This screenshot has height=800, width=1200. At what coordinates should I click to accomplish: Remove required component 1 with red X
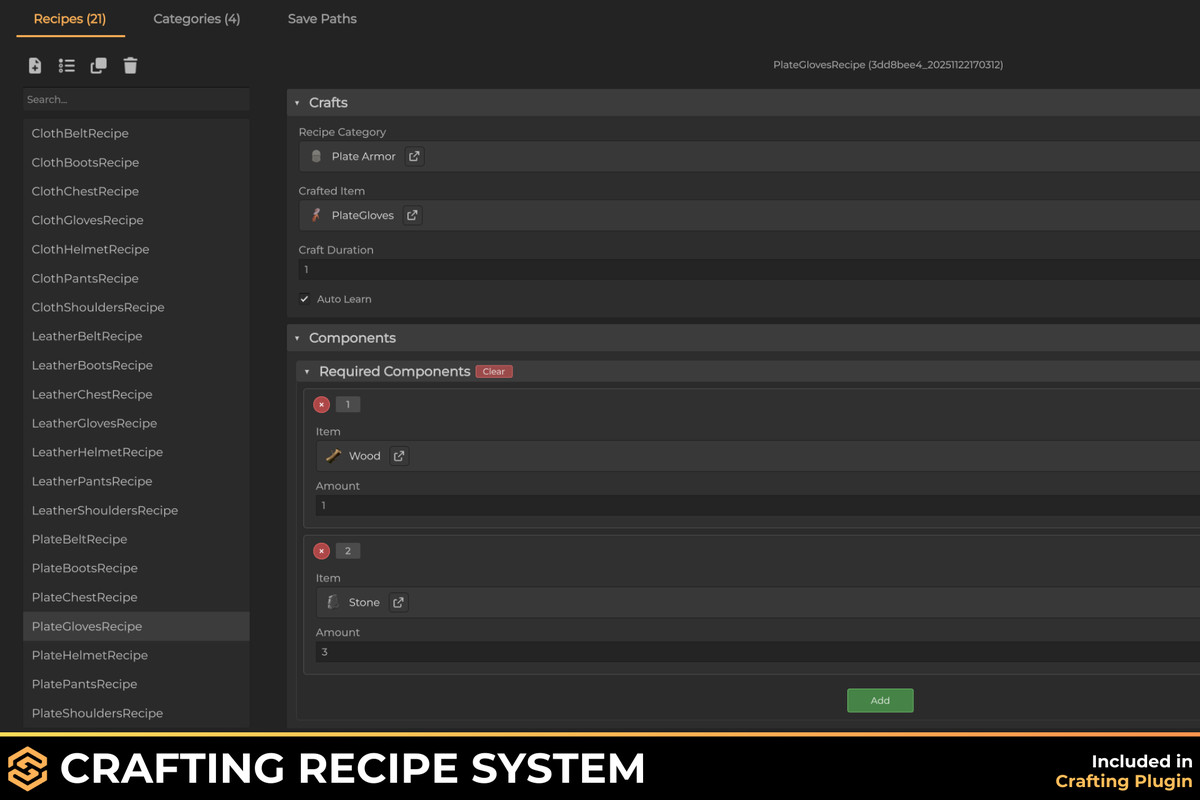point(321,404)
